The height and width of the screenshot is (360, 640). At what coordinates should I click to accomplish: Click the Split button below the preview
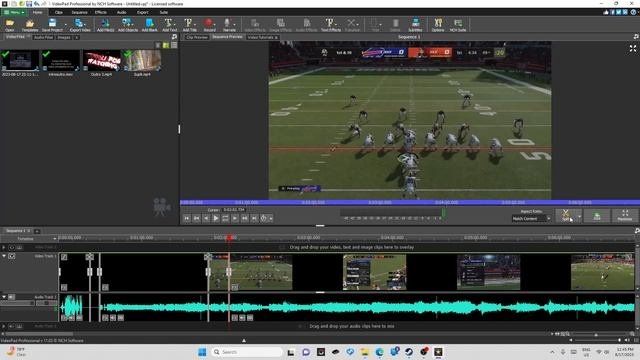coord(566,216)
